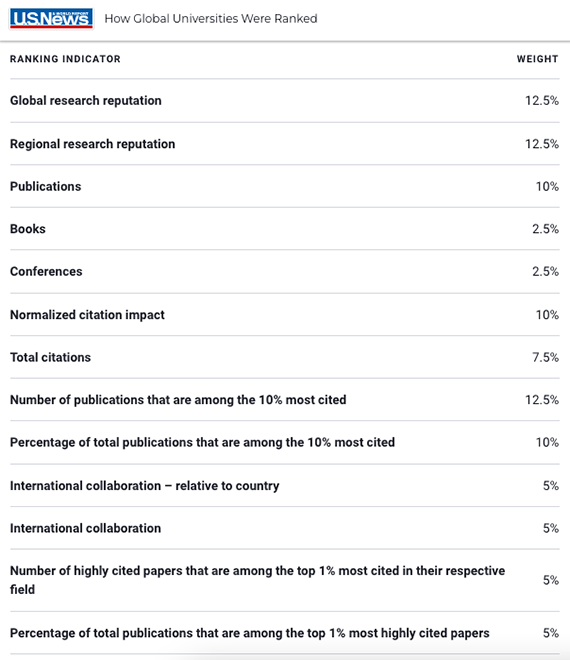Select International collaboration – relative to country row
This screenshot has height=660, width=570.
click(285, 486)
